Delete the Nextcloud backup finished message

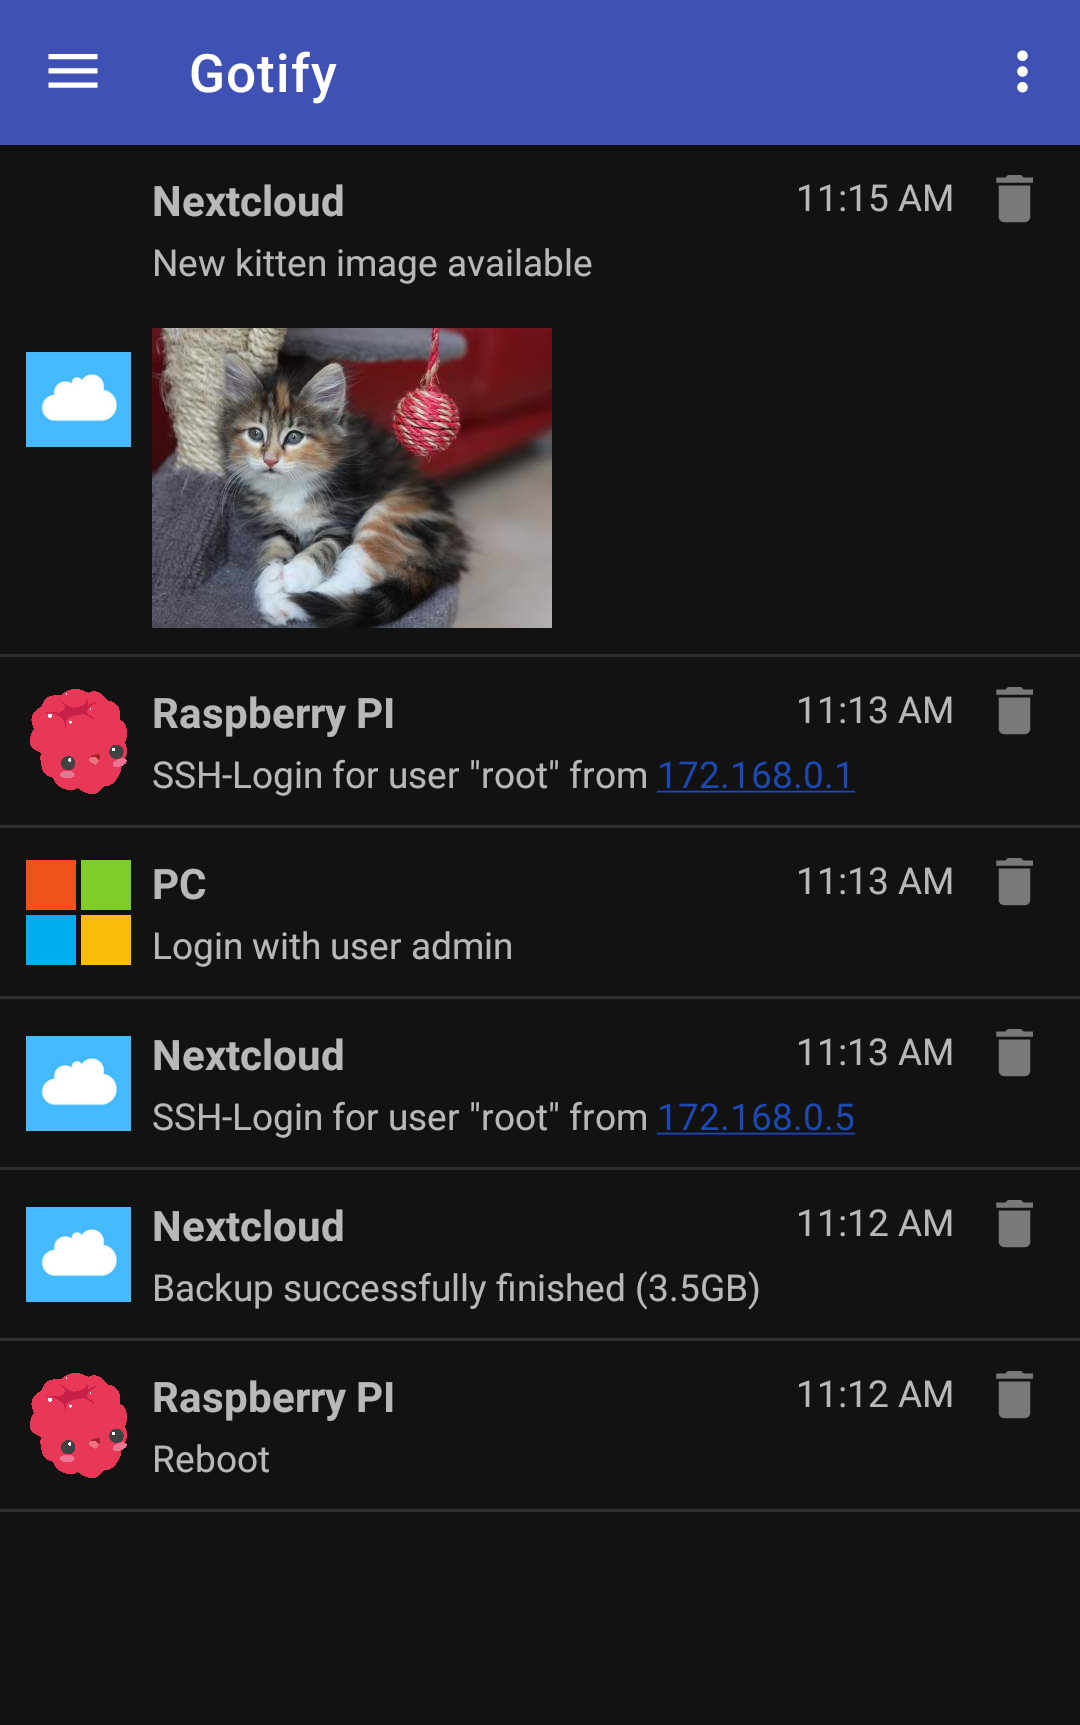pyautogui.click(x=1014, y=1223)
